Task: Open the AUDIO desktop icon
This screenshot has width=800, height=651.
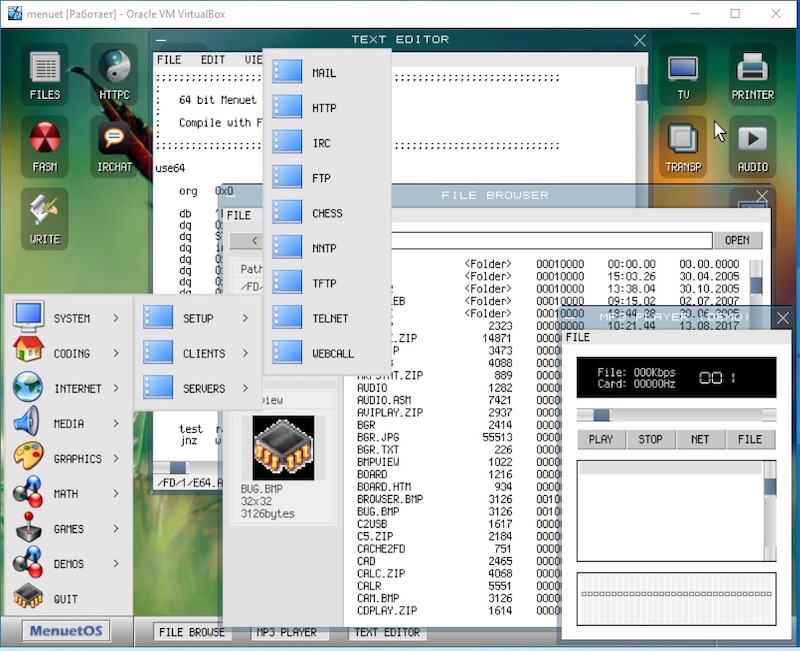Action: point(752,146)
